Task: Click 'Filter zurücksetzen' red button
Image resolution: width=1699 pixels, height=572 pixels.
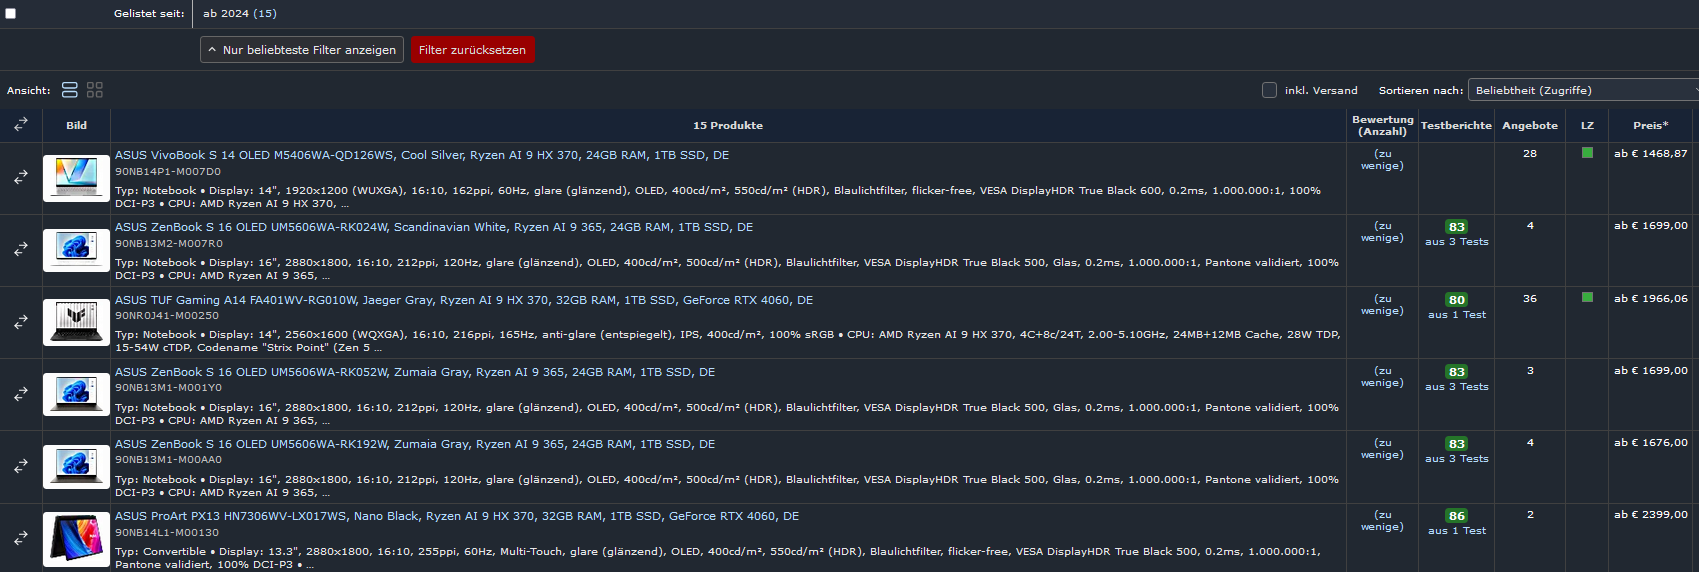Action: tap(473, 50)
